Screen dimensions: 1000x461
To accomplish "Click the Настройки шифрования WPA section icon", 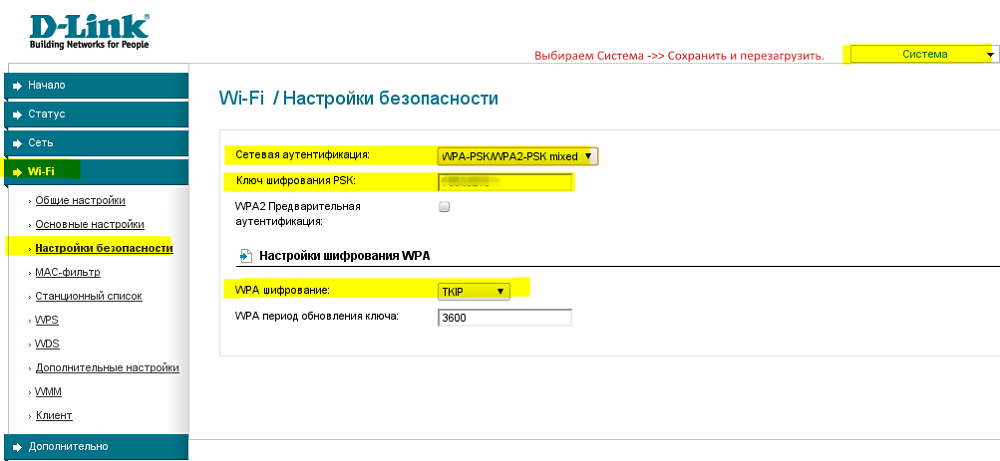I will click(x=245, y=256).
